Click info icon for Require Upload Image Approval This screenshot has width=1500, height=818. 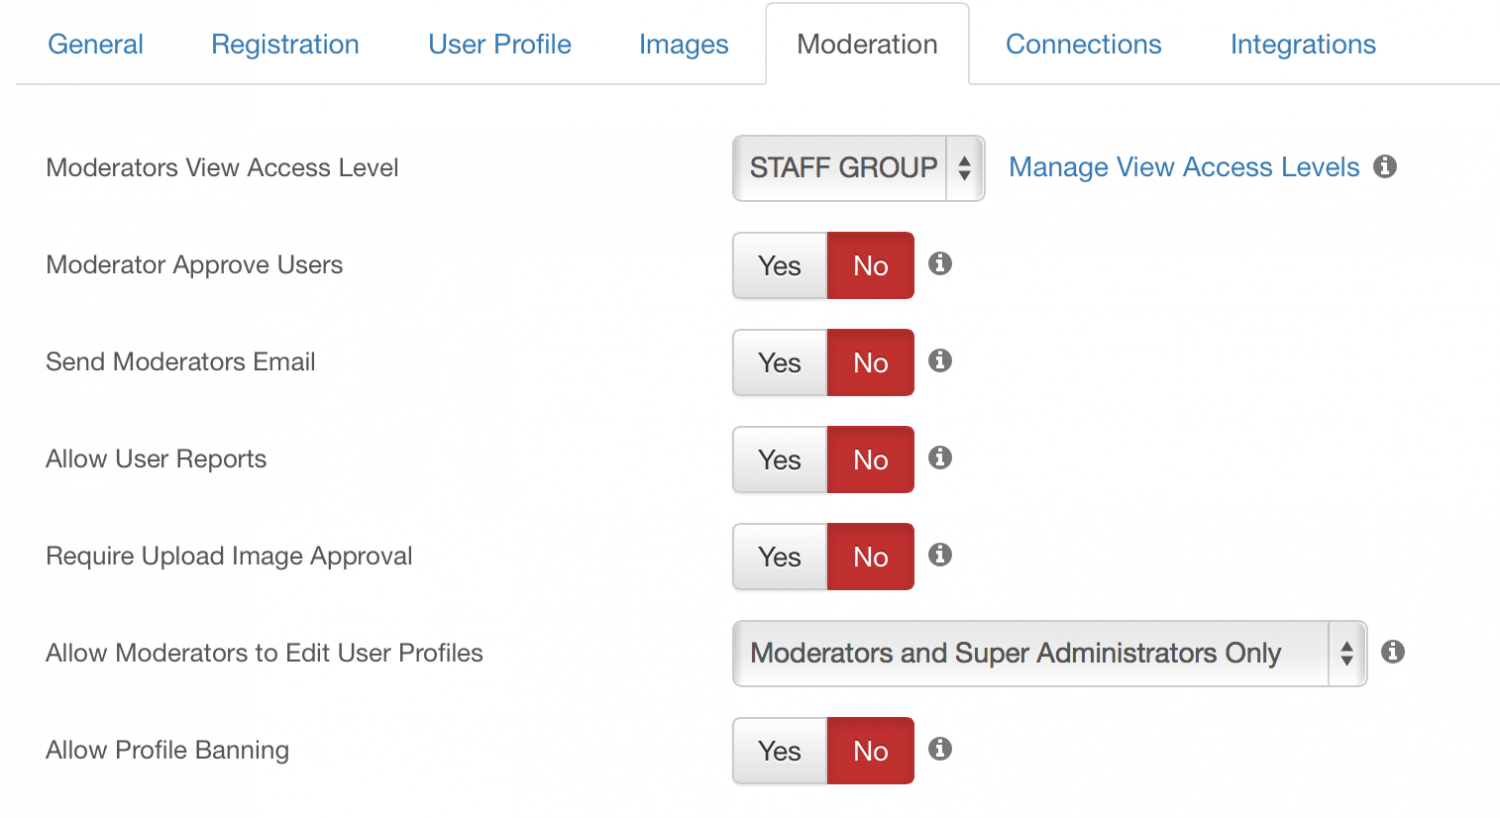tap(939, 554)
